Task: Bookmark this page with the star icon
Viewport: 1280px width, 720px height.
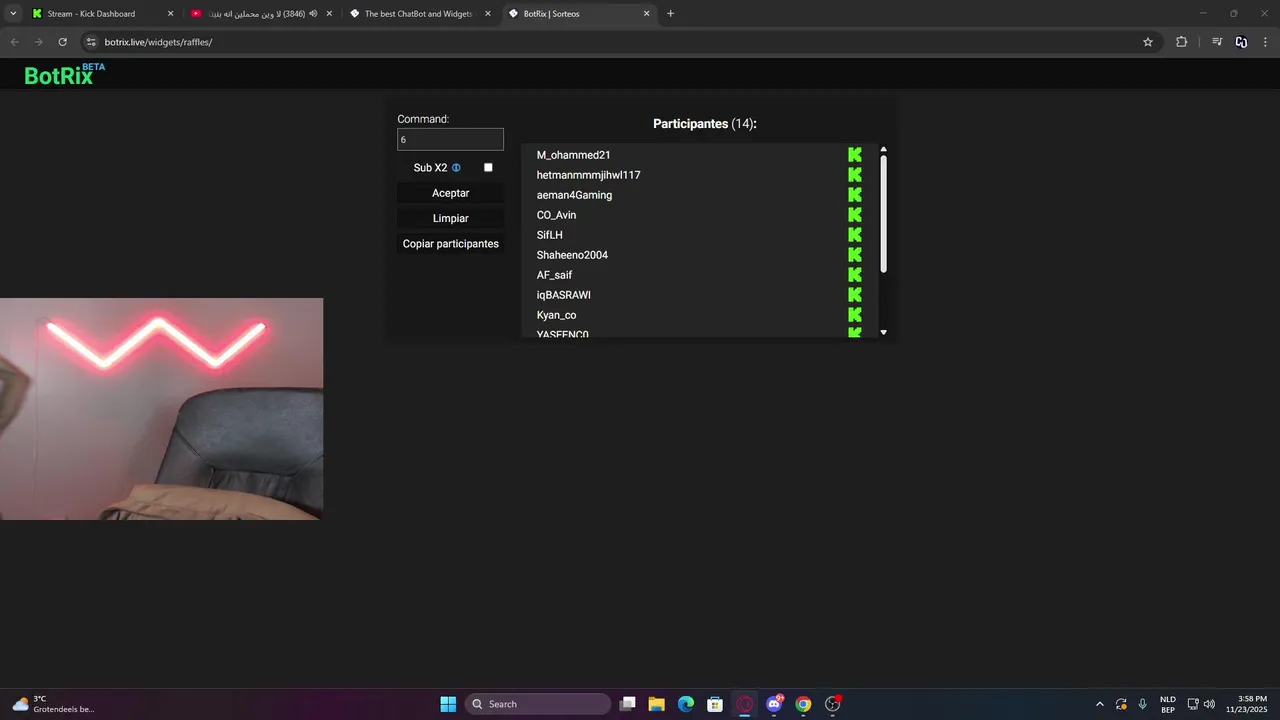Action: [1148, 42]
